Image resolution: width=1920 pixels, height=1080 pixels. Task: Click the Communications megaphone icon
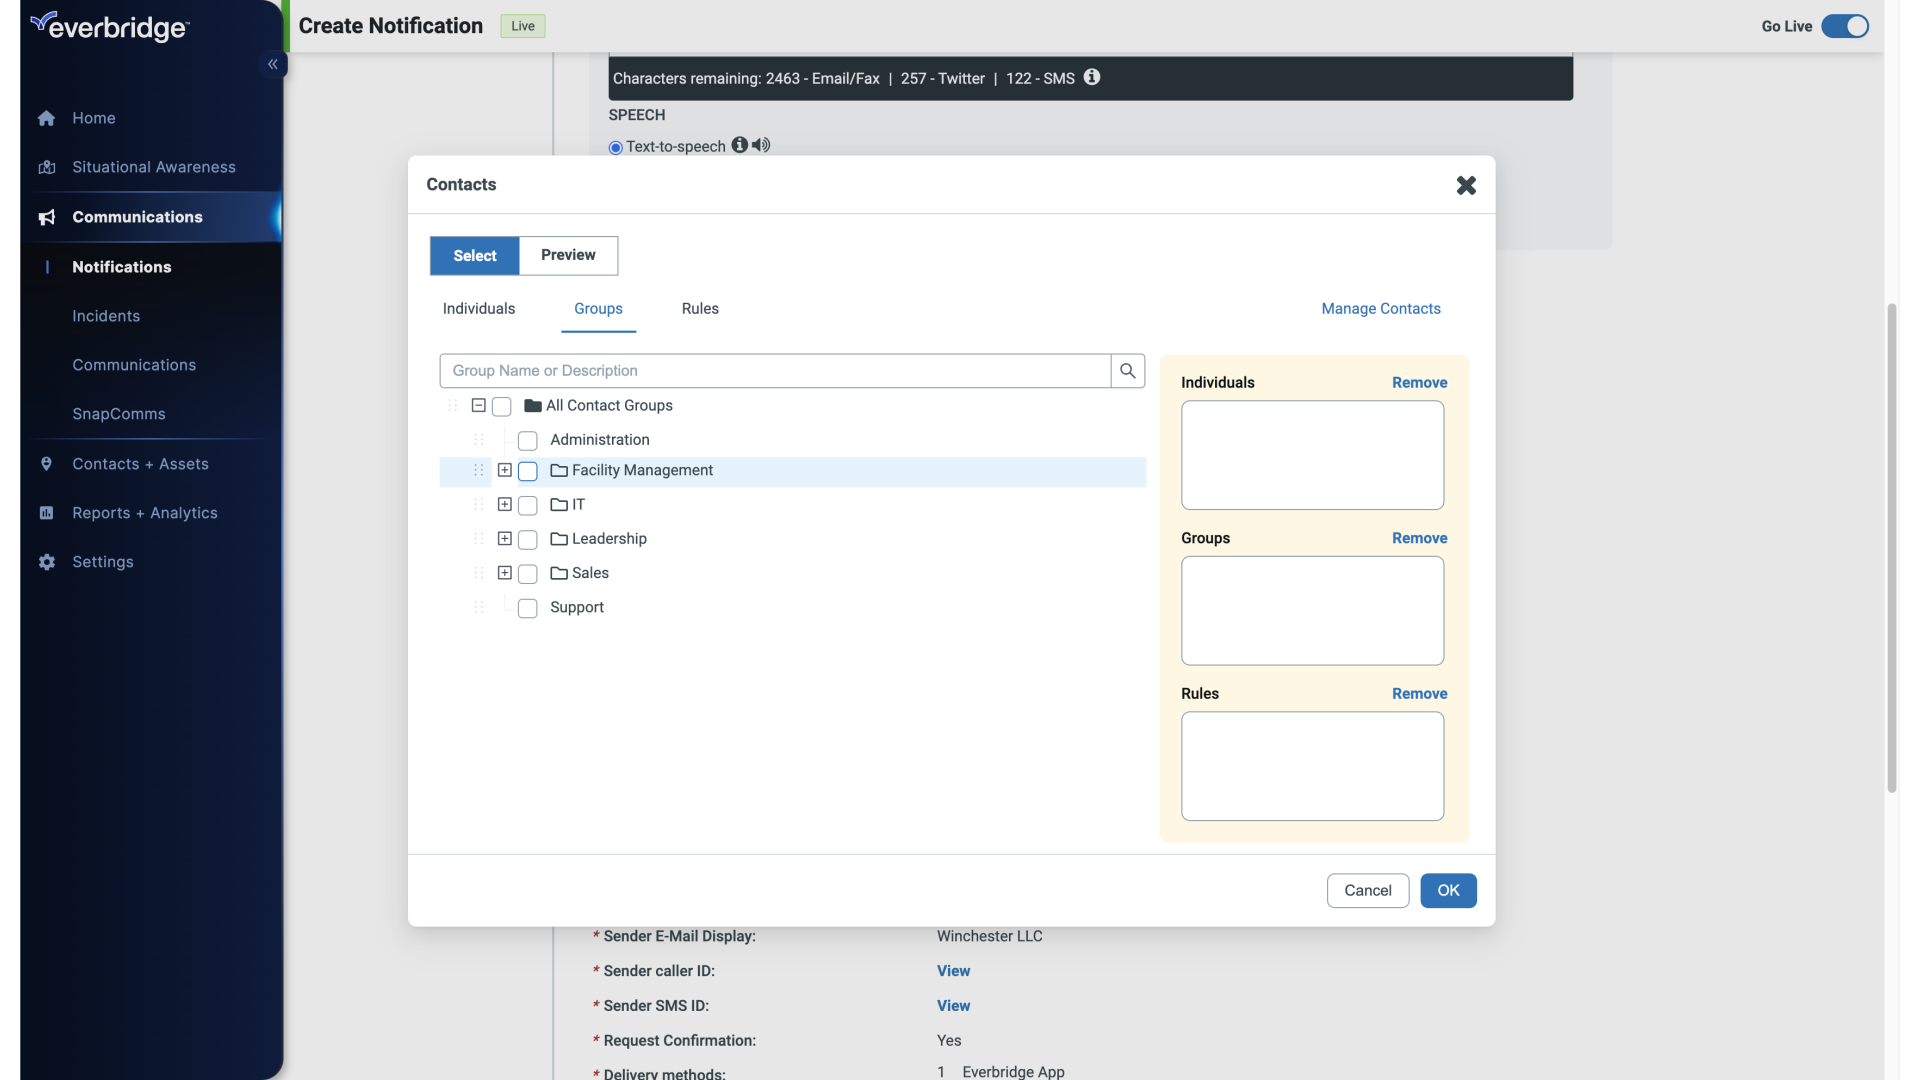46,217
